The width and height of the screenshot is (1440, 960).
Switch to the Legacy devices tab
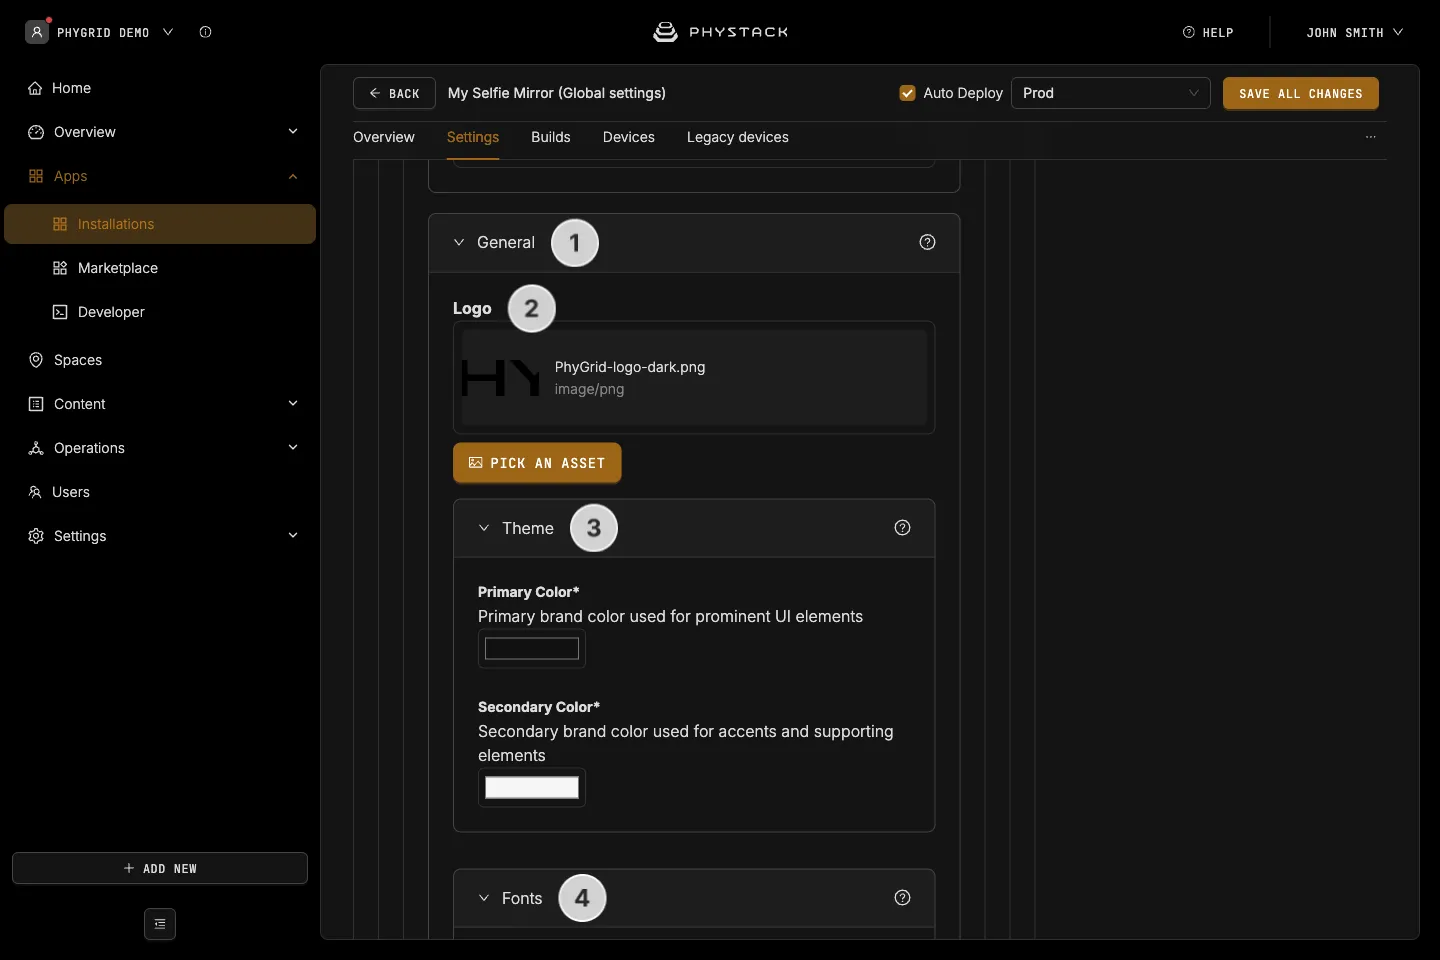[x=737, y=137]
